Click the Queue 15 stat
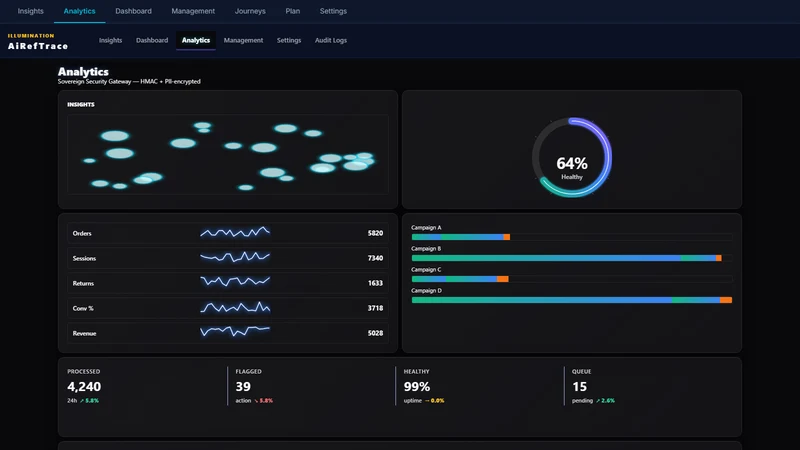Viewport: 800px width, 450px height. tap(580, 387)
